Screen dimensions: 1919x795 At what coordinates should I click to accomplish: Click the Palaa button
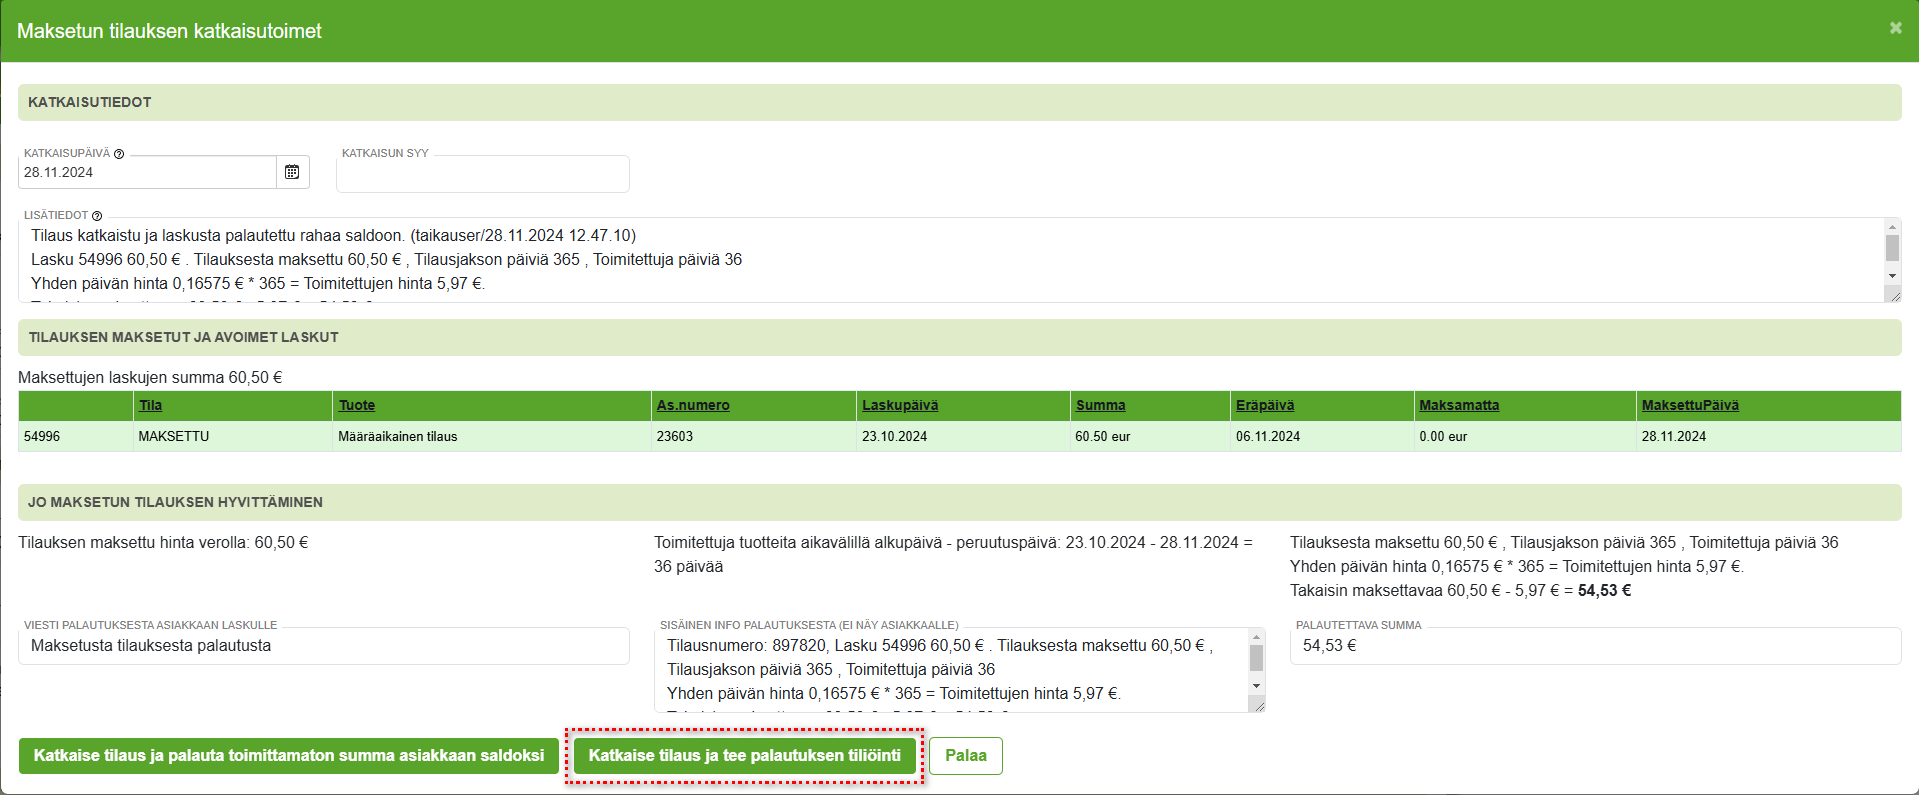[966, 756]
